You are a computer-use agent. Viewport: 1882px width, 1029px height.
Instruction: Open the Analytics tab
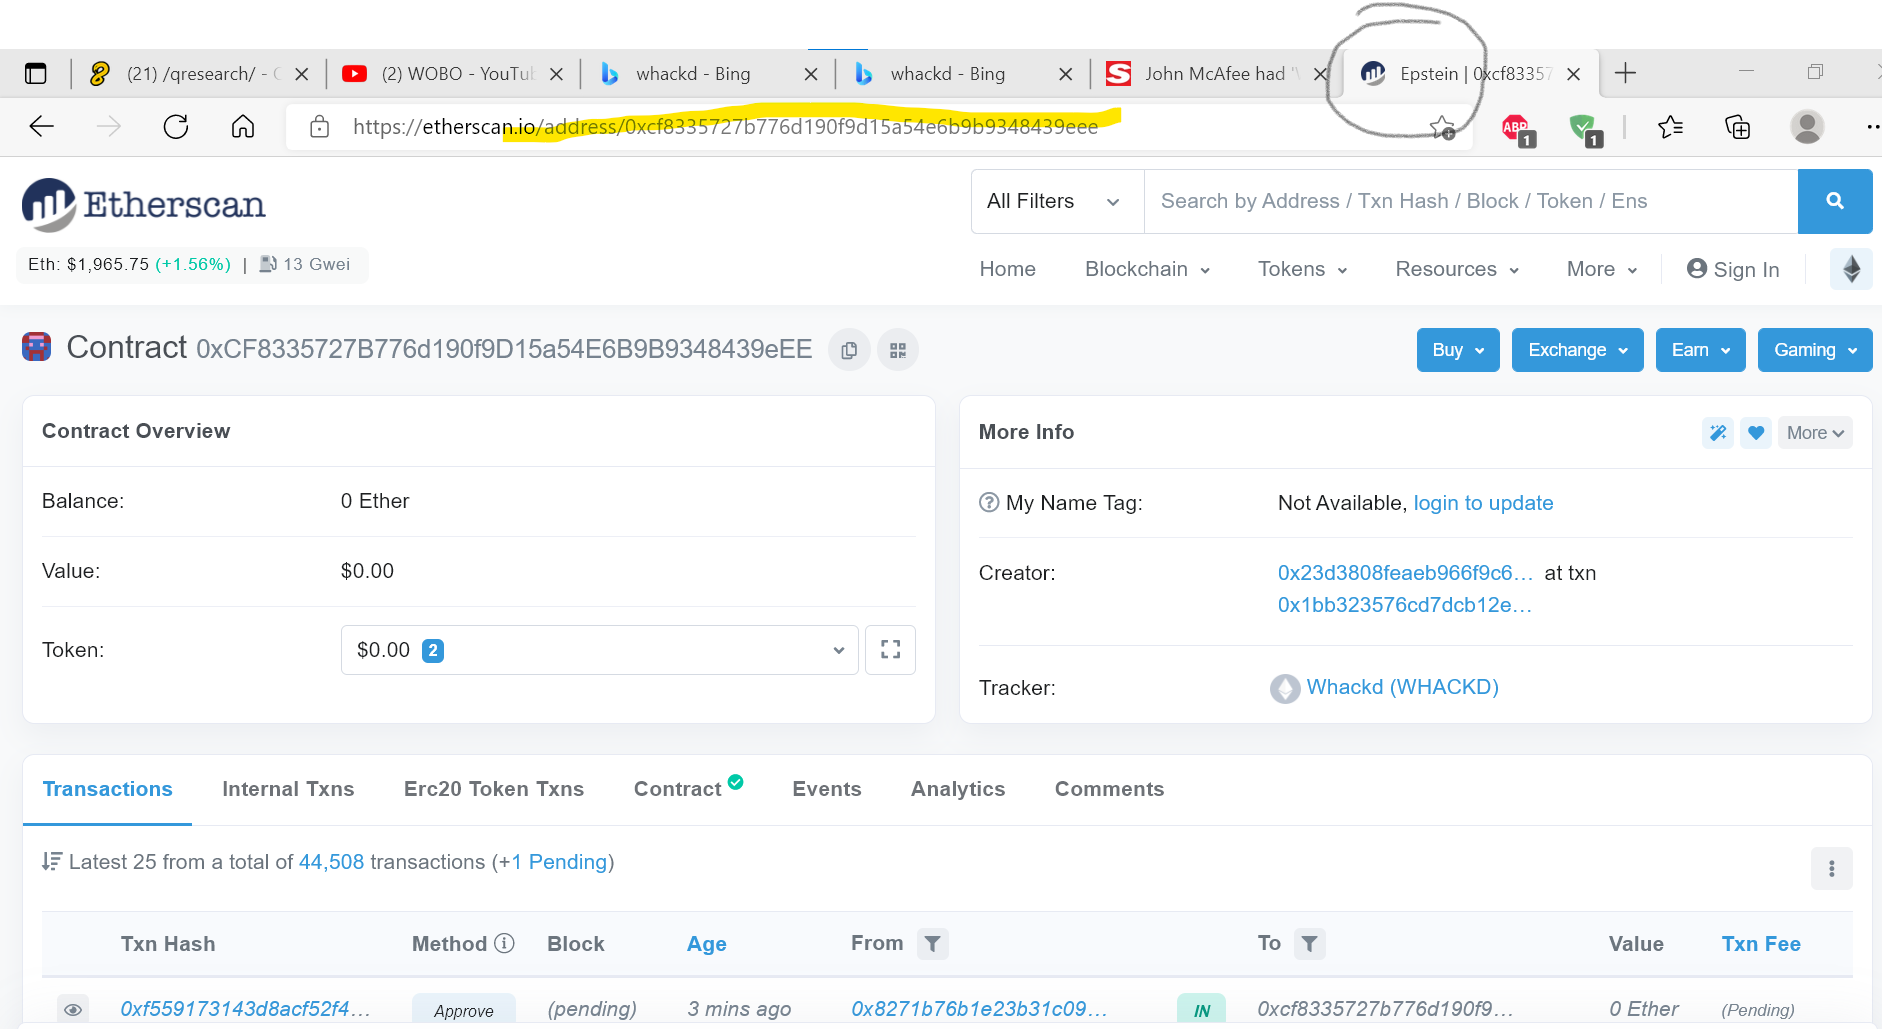coord(958,789)
